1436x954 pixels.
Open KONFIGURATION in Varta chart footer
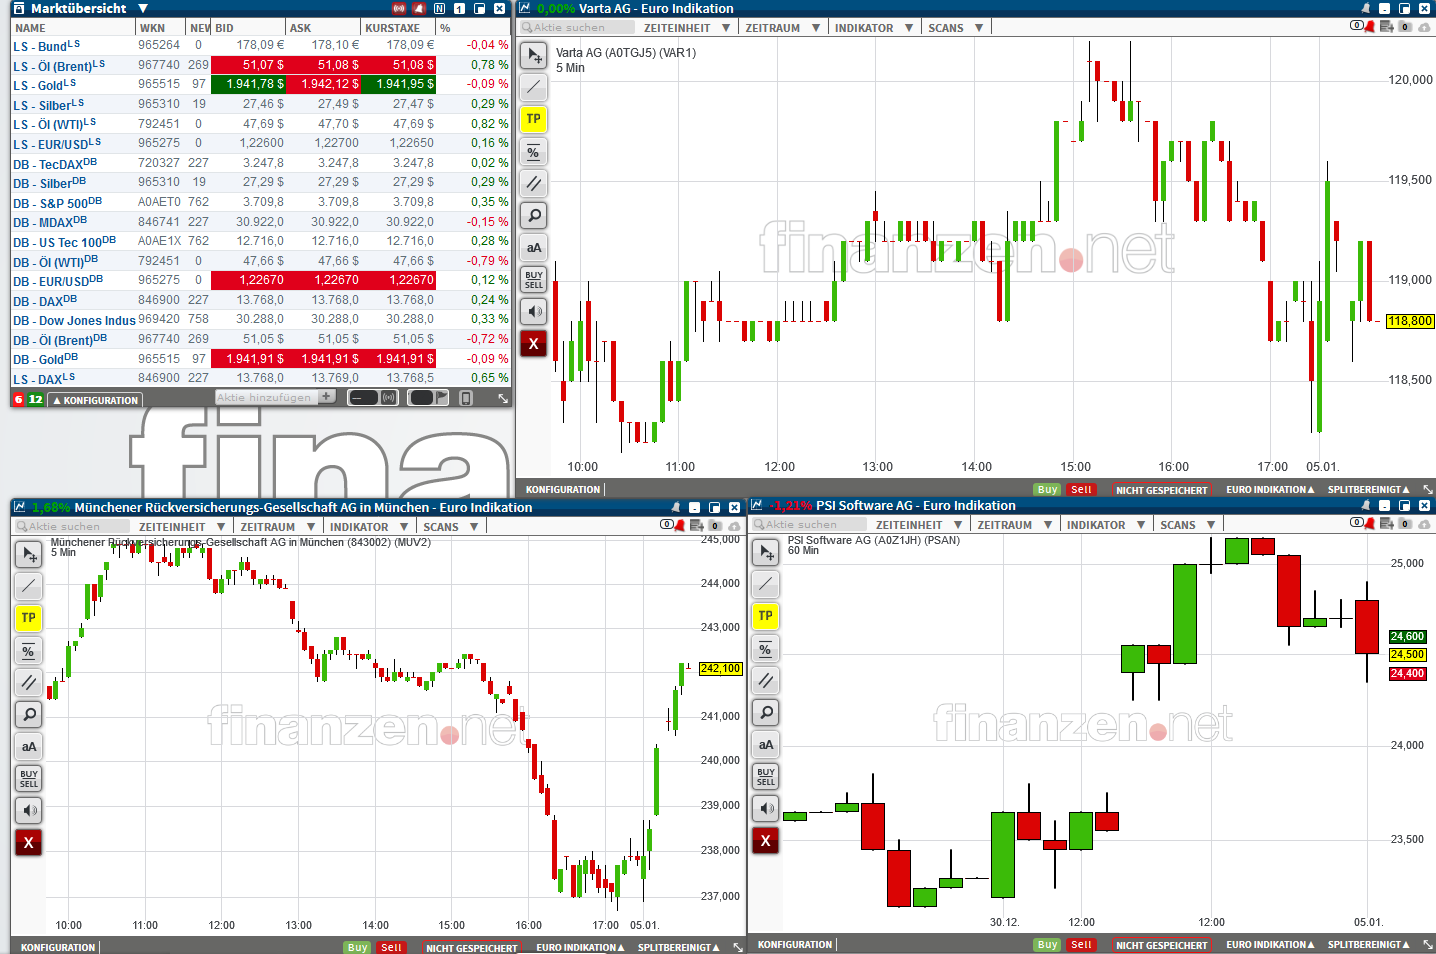pos(563,490)
